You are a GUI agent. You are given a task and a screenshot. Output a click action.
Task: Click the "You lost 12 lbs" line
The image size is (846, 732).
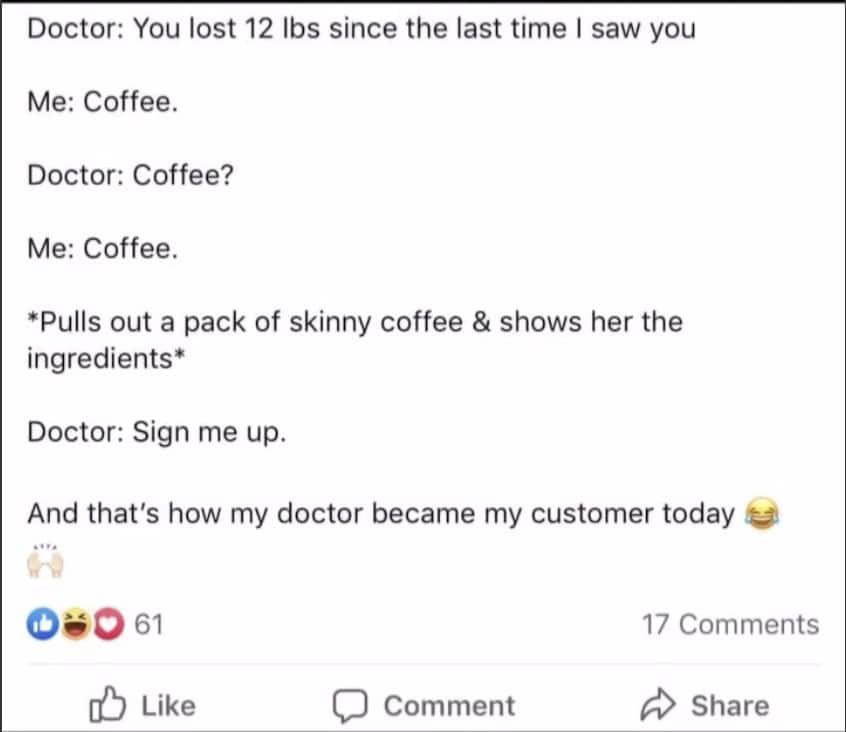tap(360, 28)
